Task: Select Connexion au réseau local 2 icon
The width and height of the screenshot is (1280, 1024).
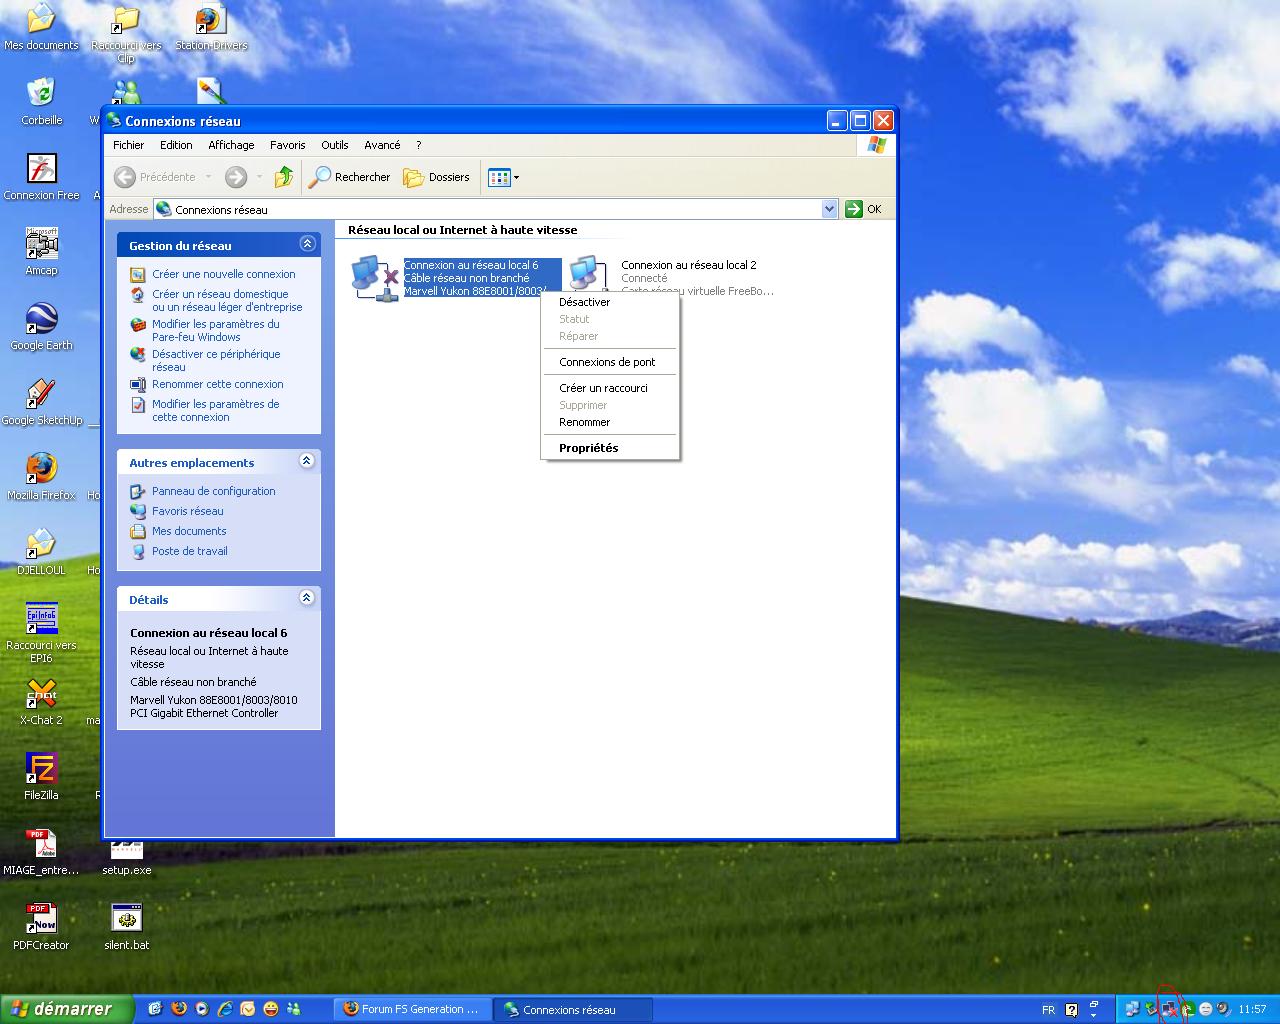Action: [588, 274]
